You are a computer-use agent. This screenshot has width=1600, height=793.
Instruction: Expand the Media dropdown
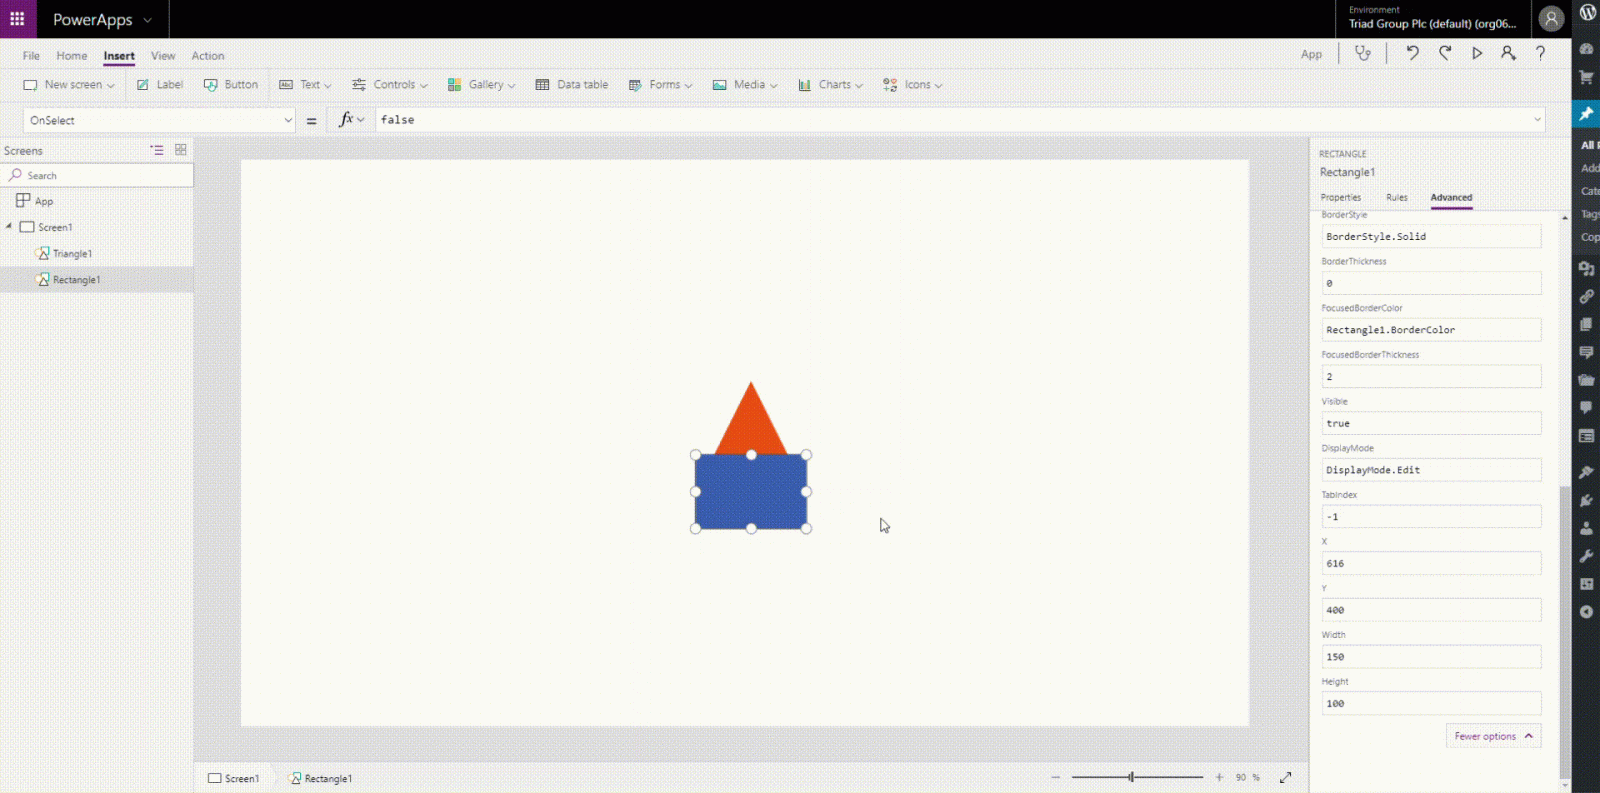773,86
